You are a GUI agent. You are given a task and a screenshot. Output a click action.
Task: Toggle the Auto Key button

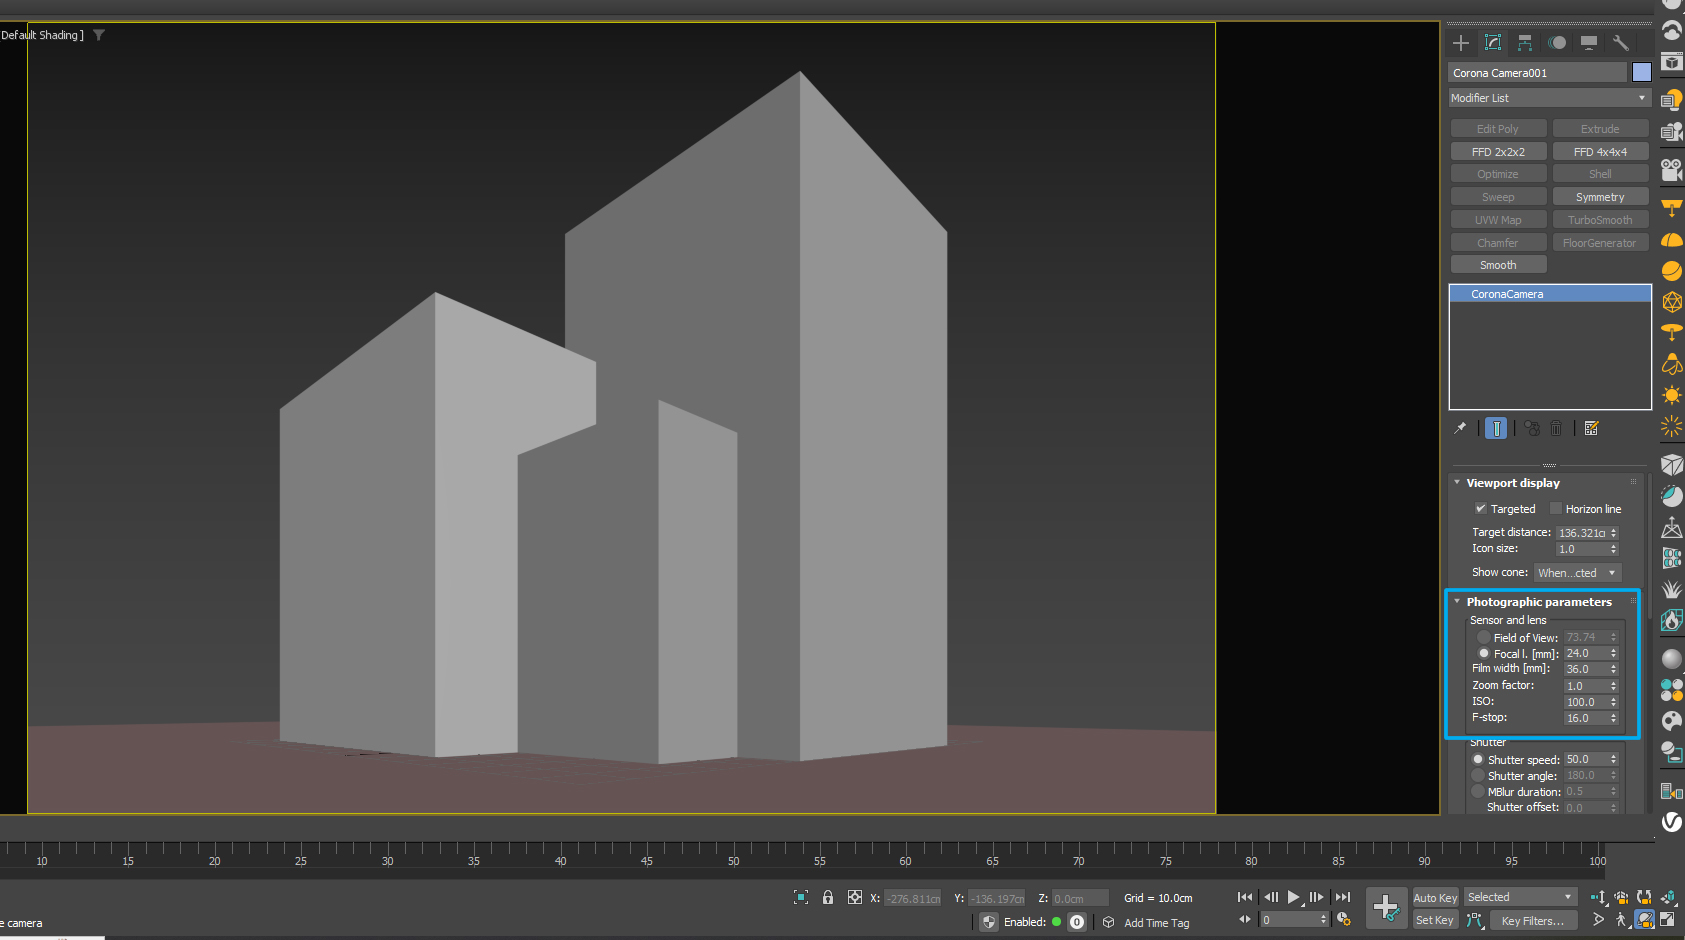click(1435, 898)
